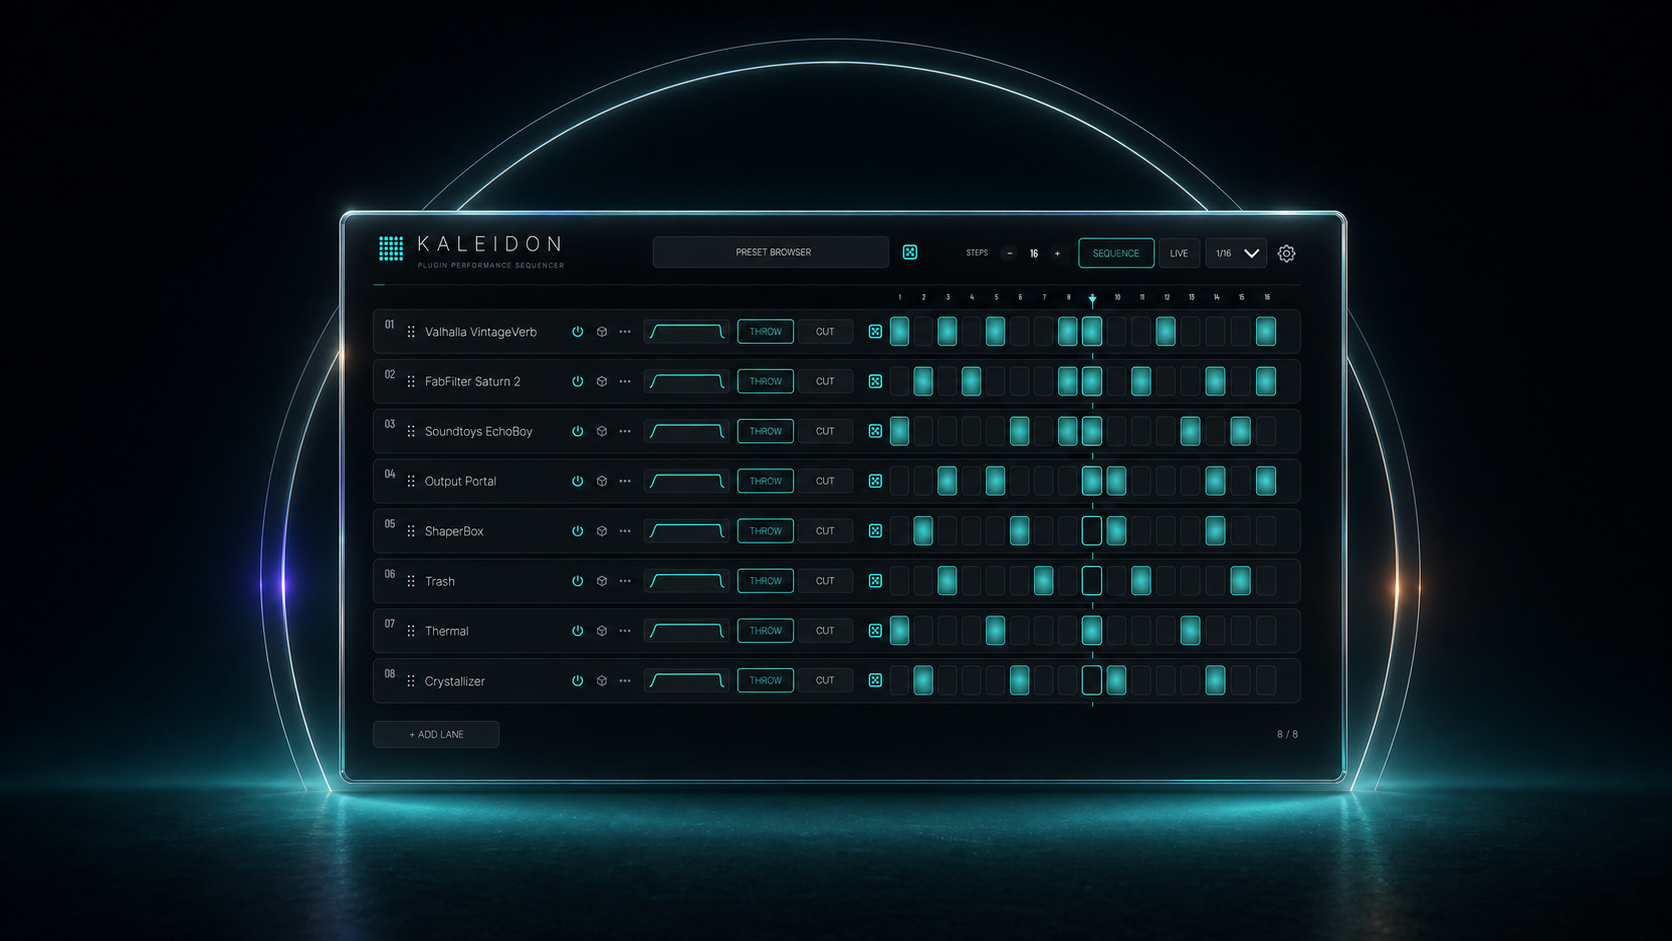Click the cube icon on Crystallizer lane
The width and height of the screenshot is (1672, 941).
602,680
